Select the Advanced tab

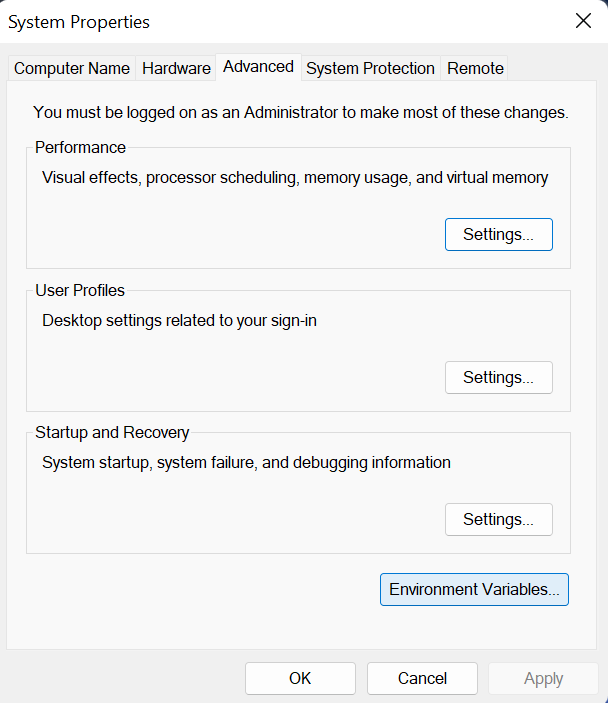[258, 66]
